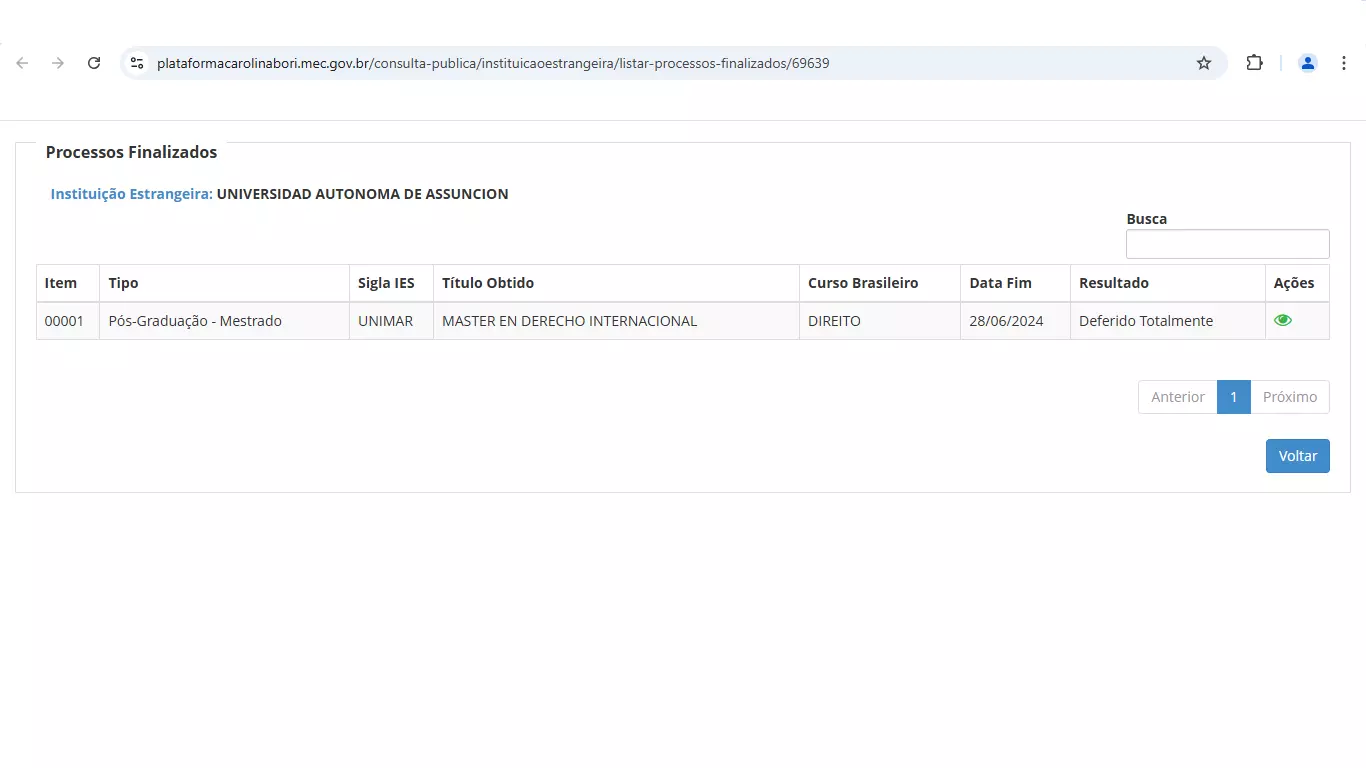Go to Próximo page
The image size is (1366, 768).
1290,397
